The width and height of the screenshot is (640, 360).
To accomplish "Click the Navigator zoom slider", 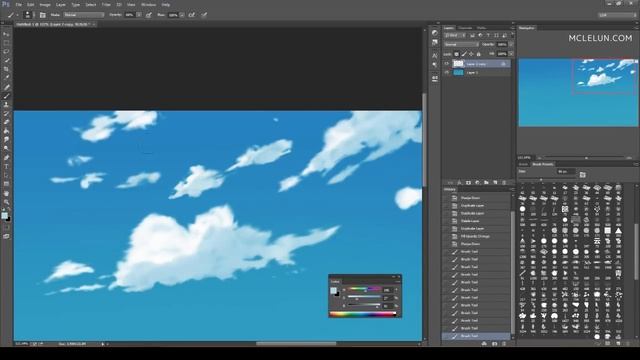I will coord(586,158).
